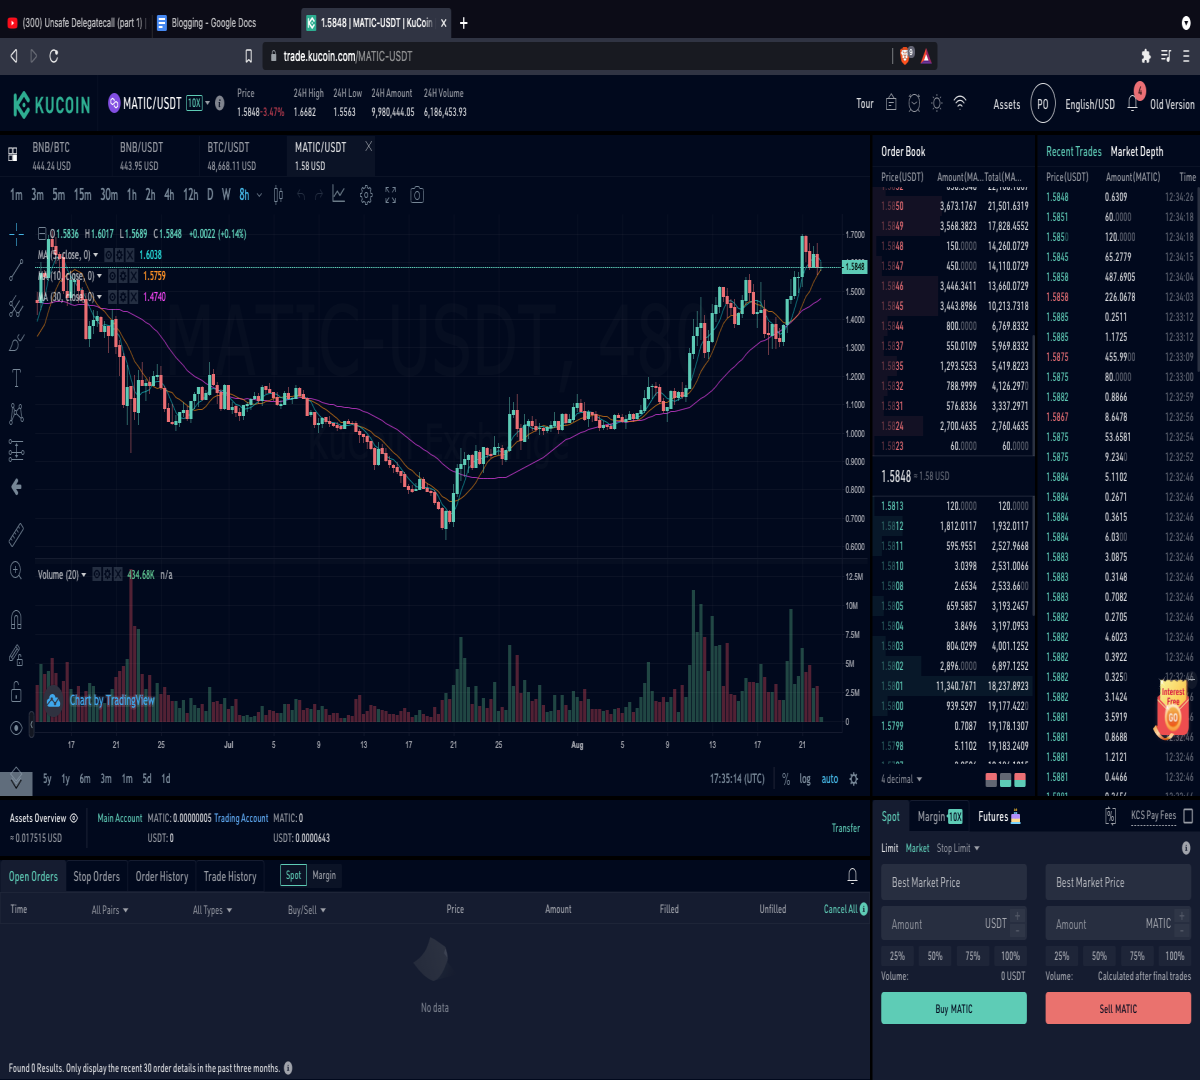Open the market grid layout icon
The height and width of the screenshot is (1080, 1200).
[13, 155]
